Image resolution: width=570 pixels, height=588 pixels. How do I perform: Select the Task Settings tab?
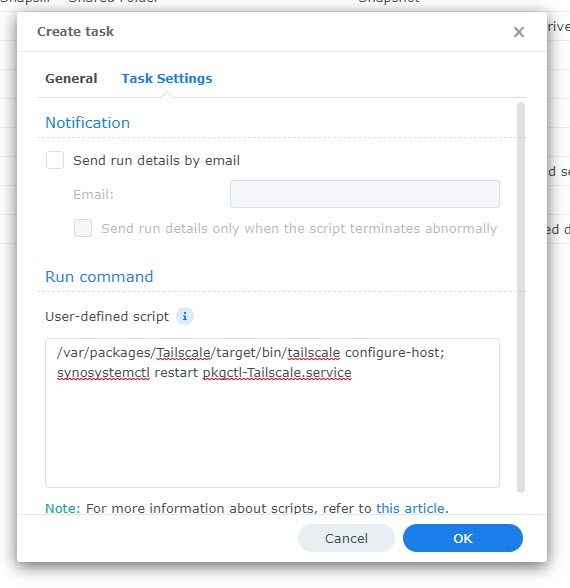coord(167,79)
